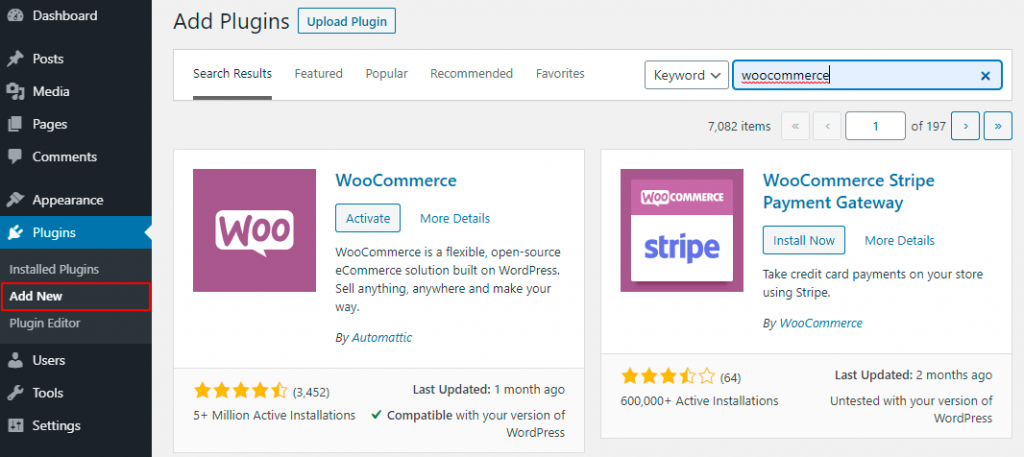The width and height of the screenshot is (1024, 457).
Task: Open WooCommerce Stripe Payment Gateway title link
Action: (x=849, y=191)
